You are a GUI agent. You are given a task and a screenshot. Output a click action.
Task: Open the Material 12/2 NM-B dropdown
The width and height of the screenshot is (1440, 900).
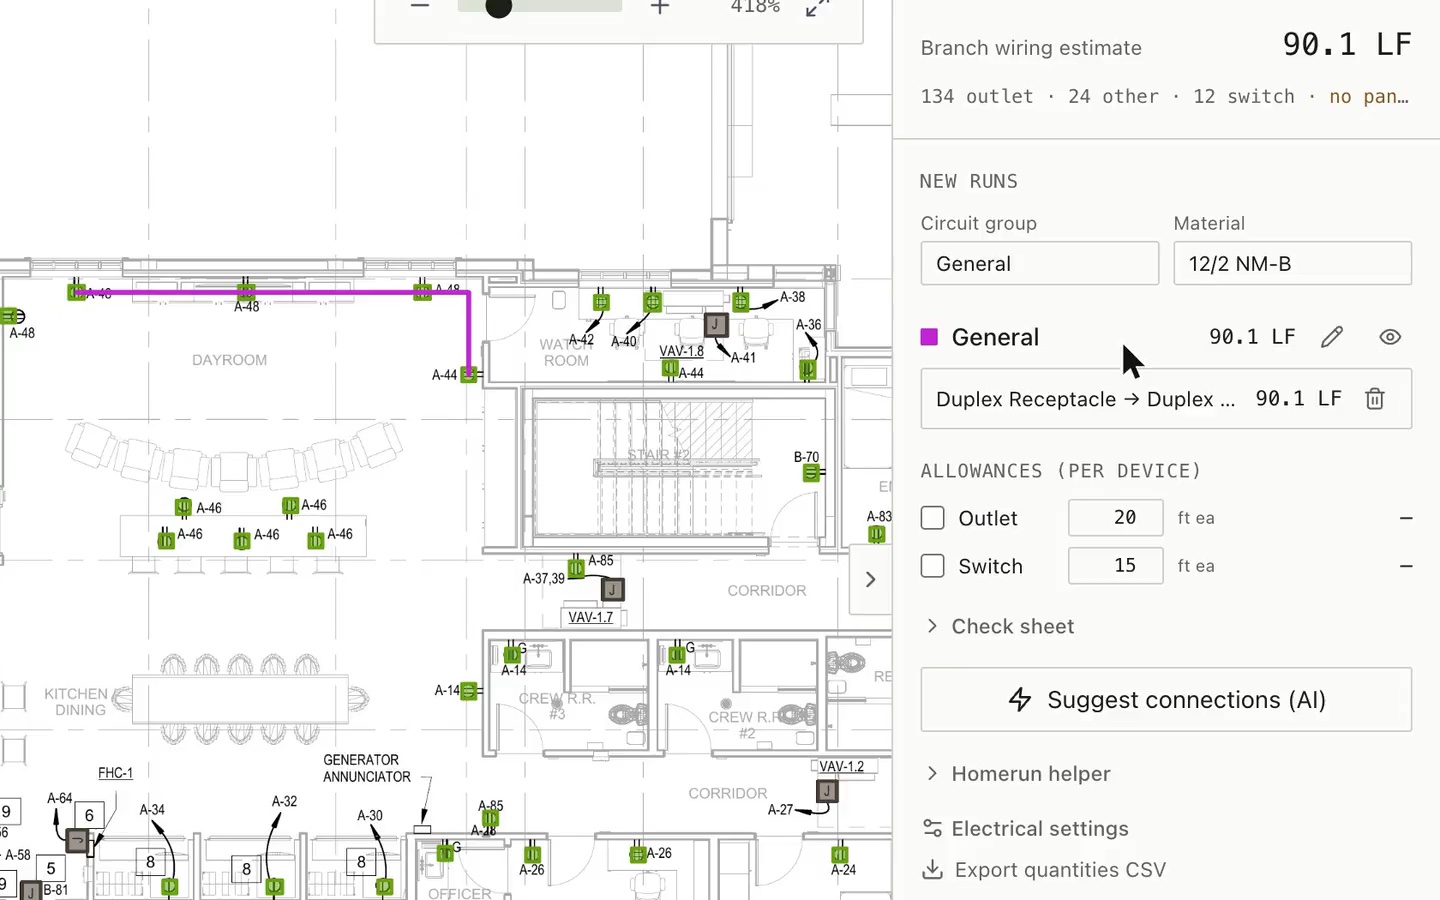(1292, 263)
